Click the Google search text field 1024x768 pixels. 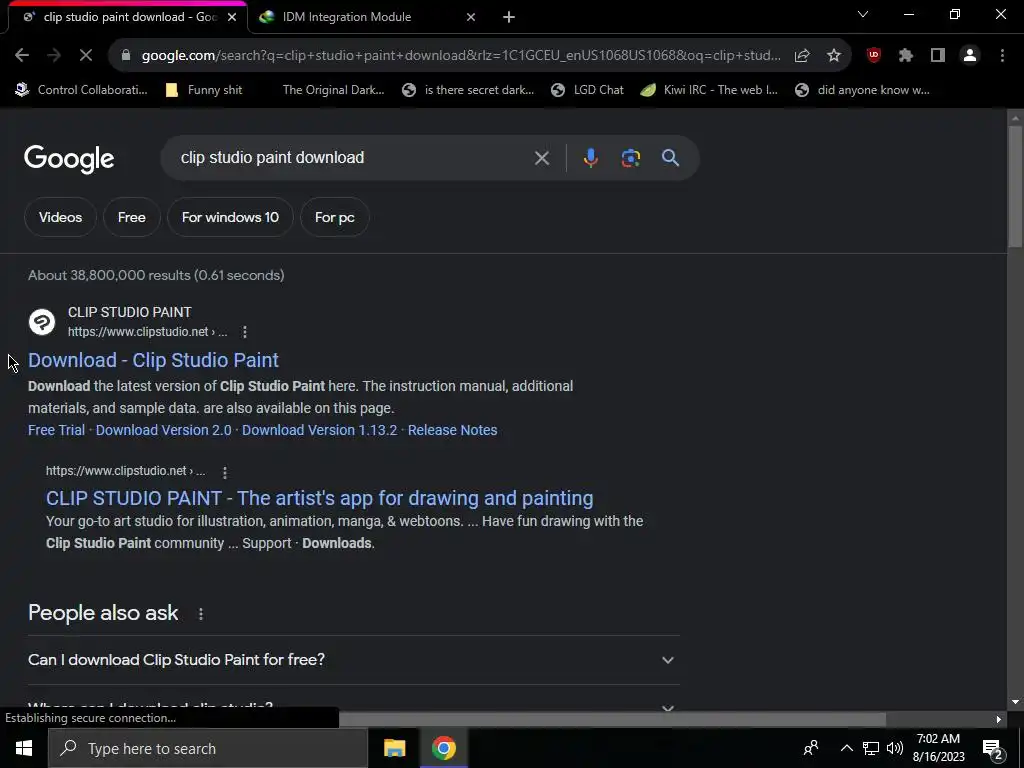coord(353,158)
